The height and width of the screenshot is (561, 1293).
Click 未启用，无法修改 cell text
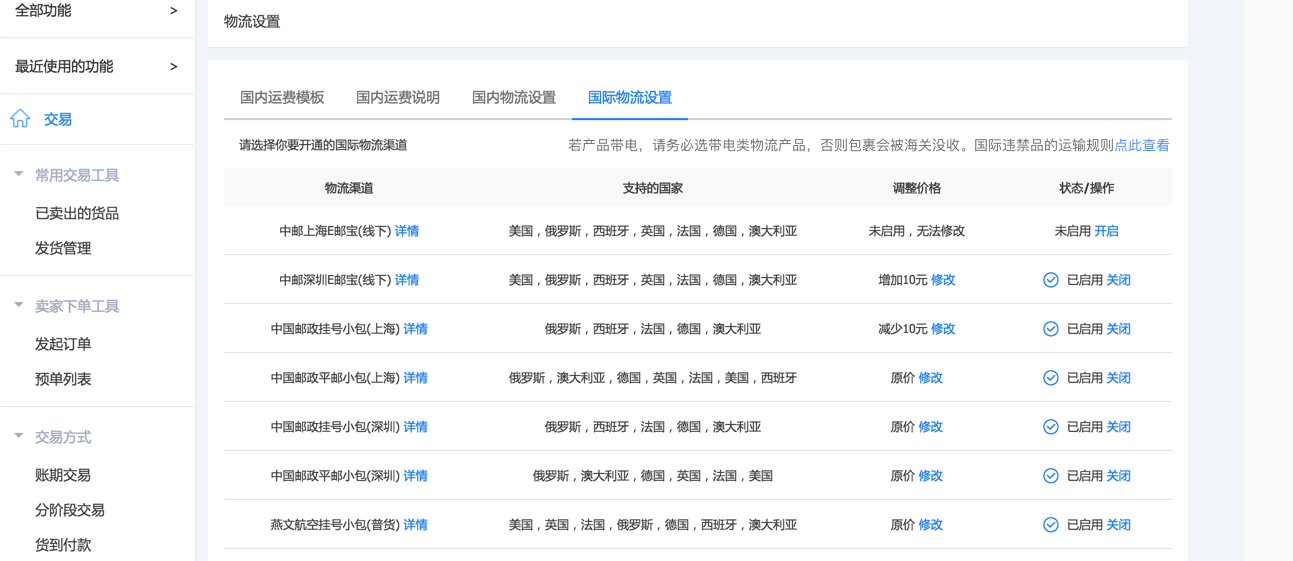pyautogui.click(x=917, y=231)
